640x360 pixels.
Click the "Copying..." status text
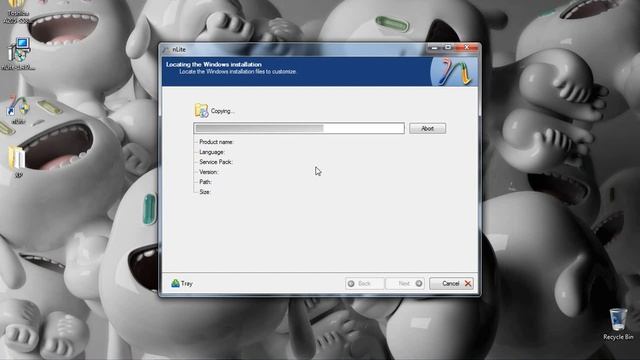[222, 111]
